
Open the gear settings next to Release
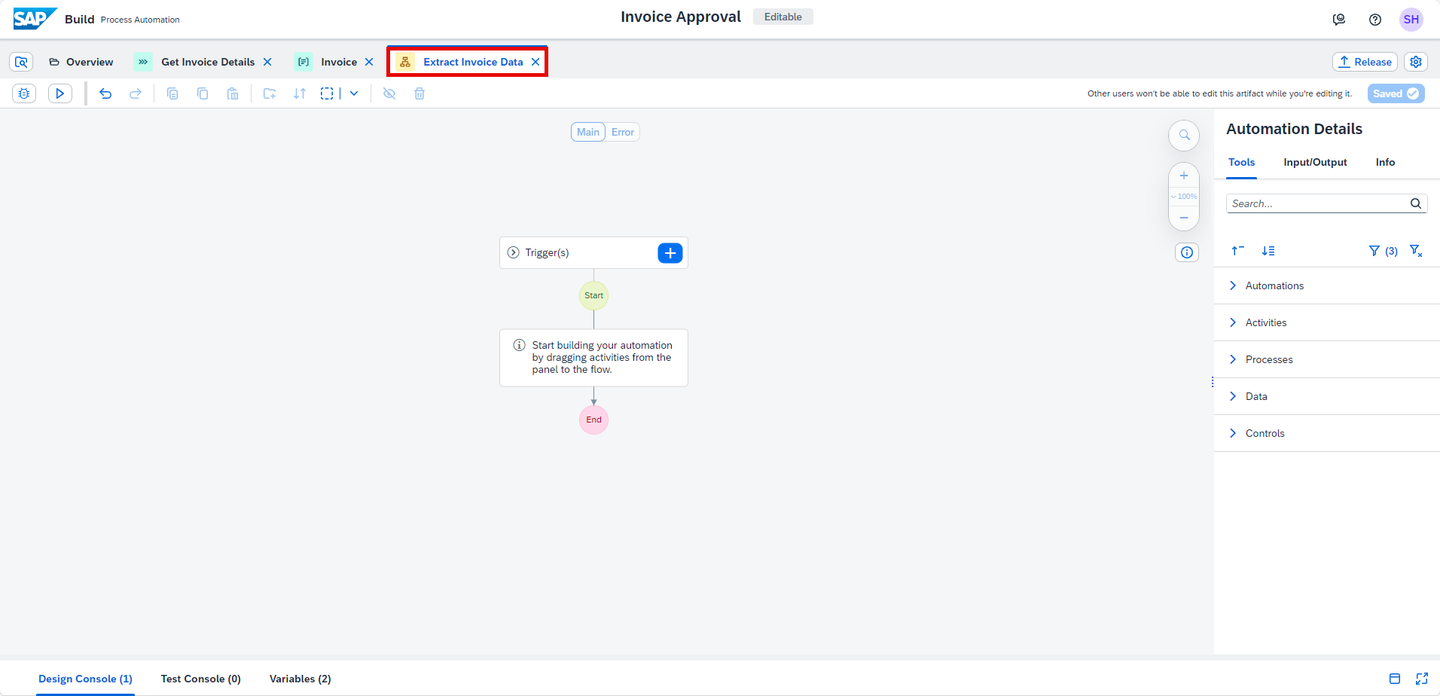pyautogui.click(x=1416, y=62)
